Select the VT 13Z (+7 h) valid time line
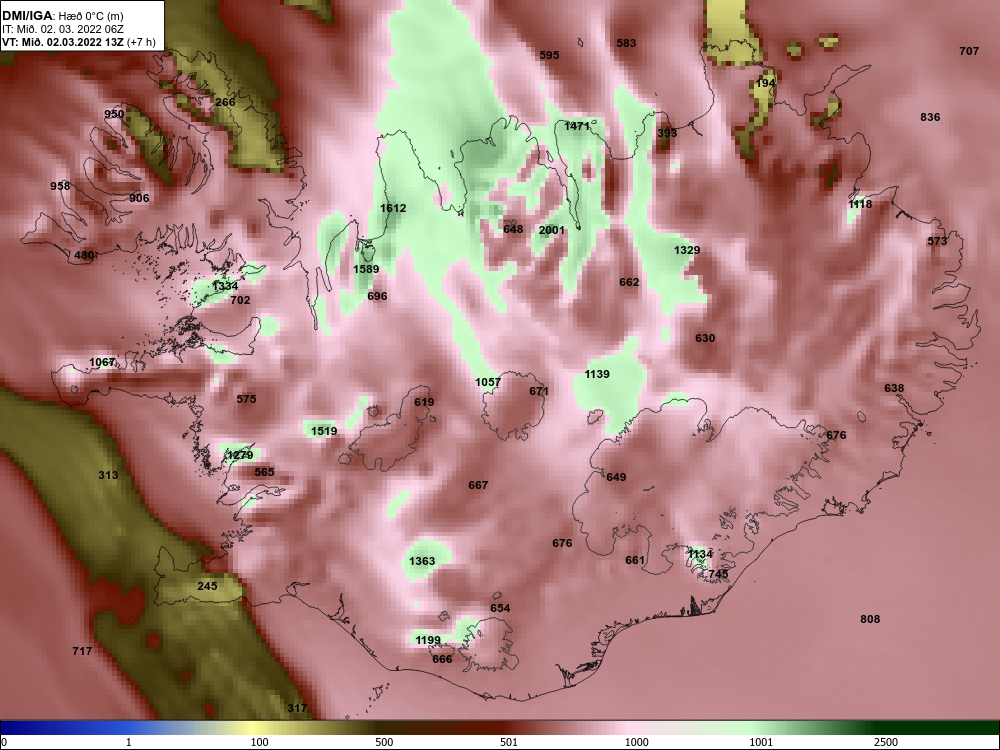Image resolution: width=1000 pixels, height=750 pixels. (78, 42)
